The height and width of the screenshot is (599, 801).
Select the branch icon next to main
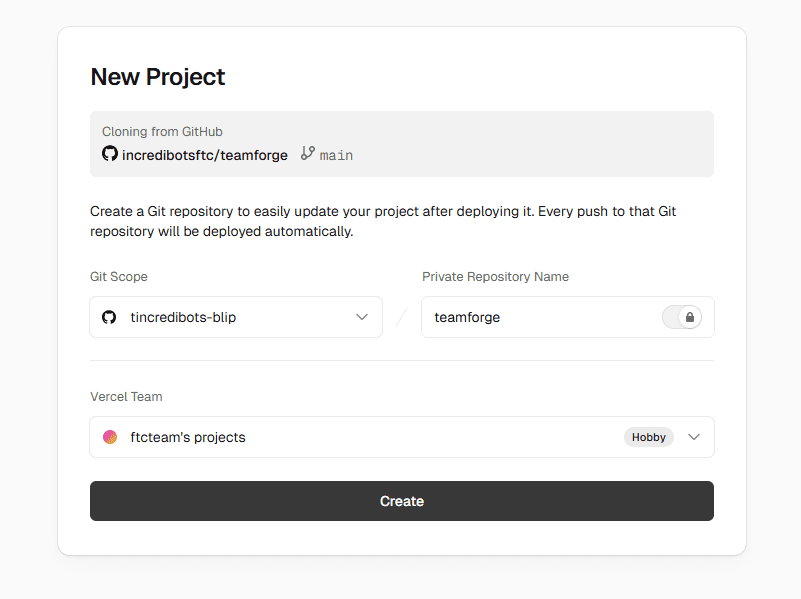[307, 154]
